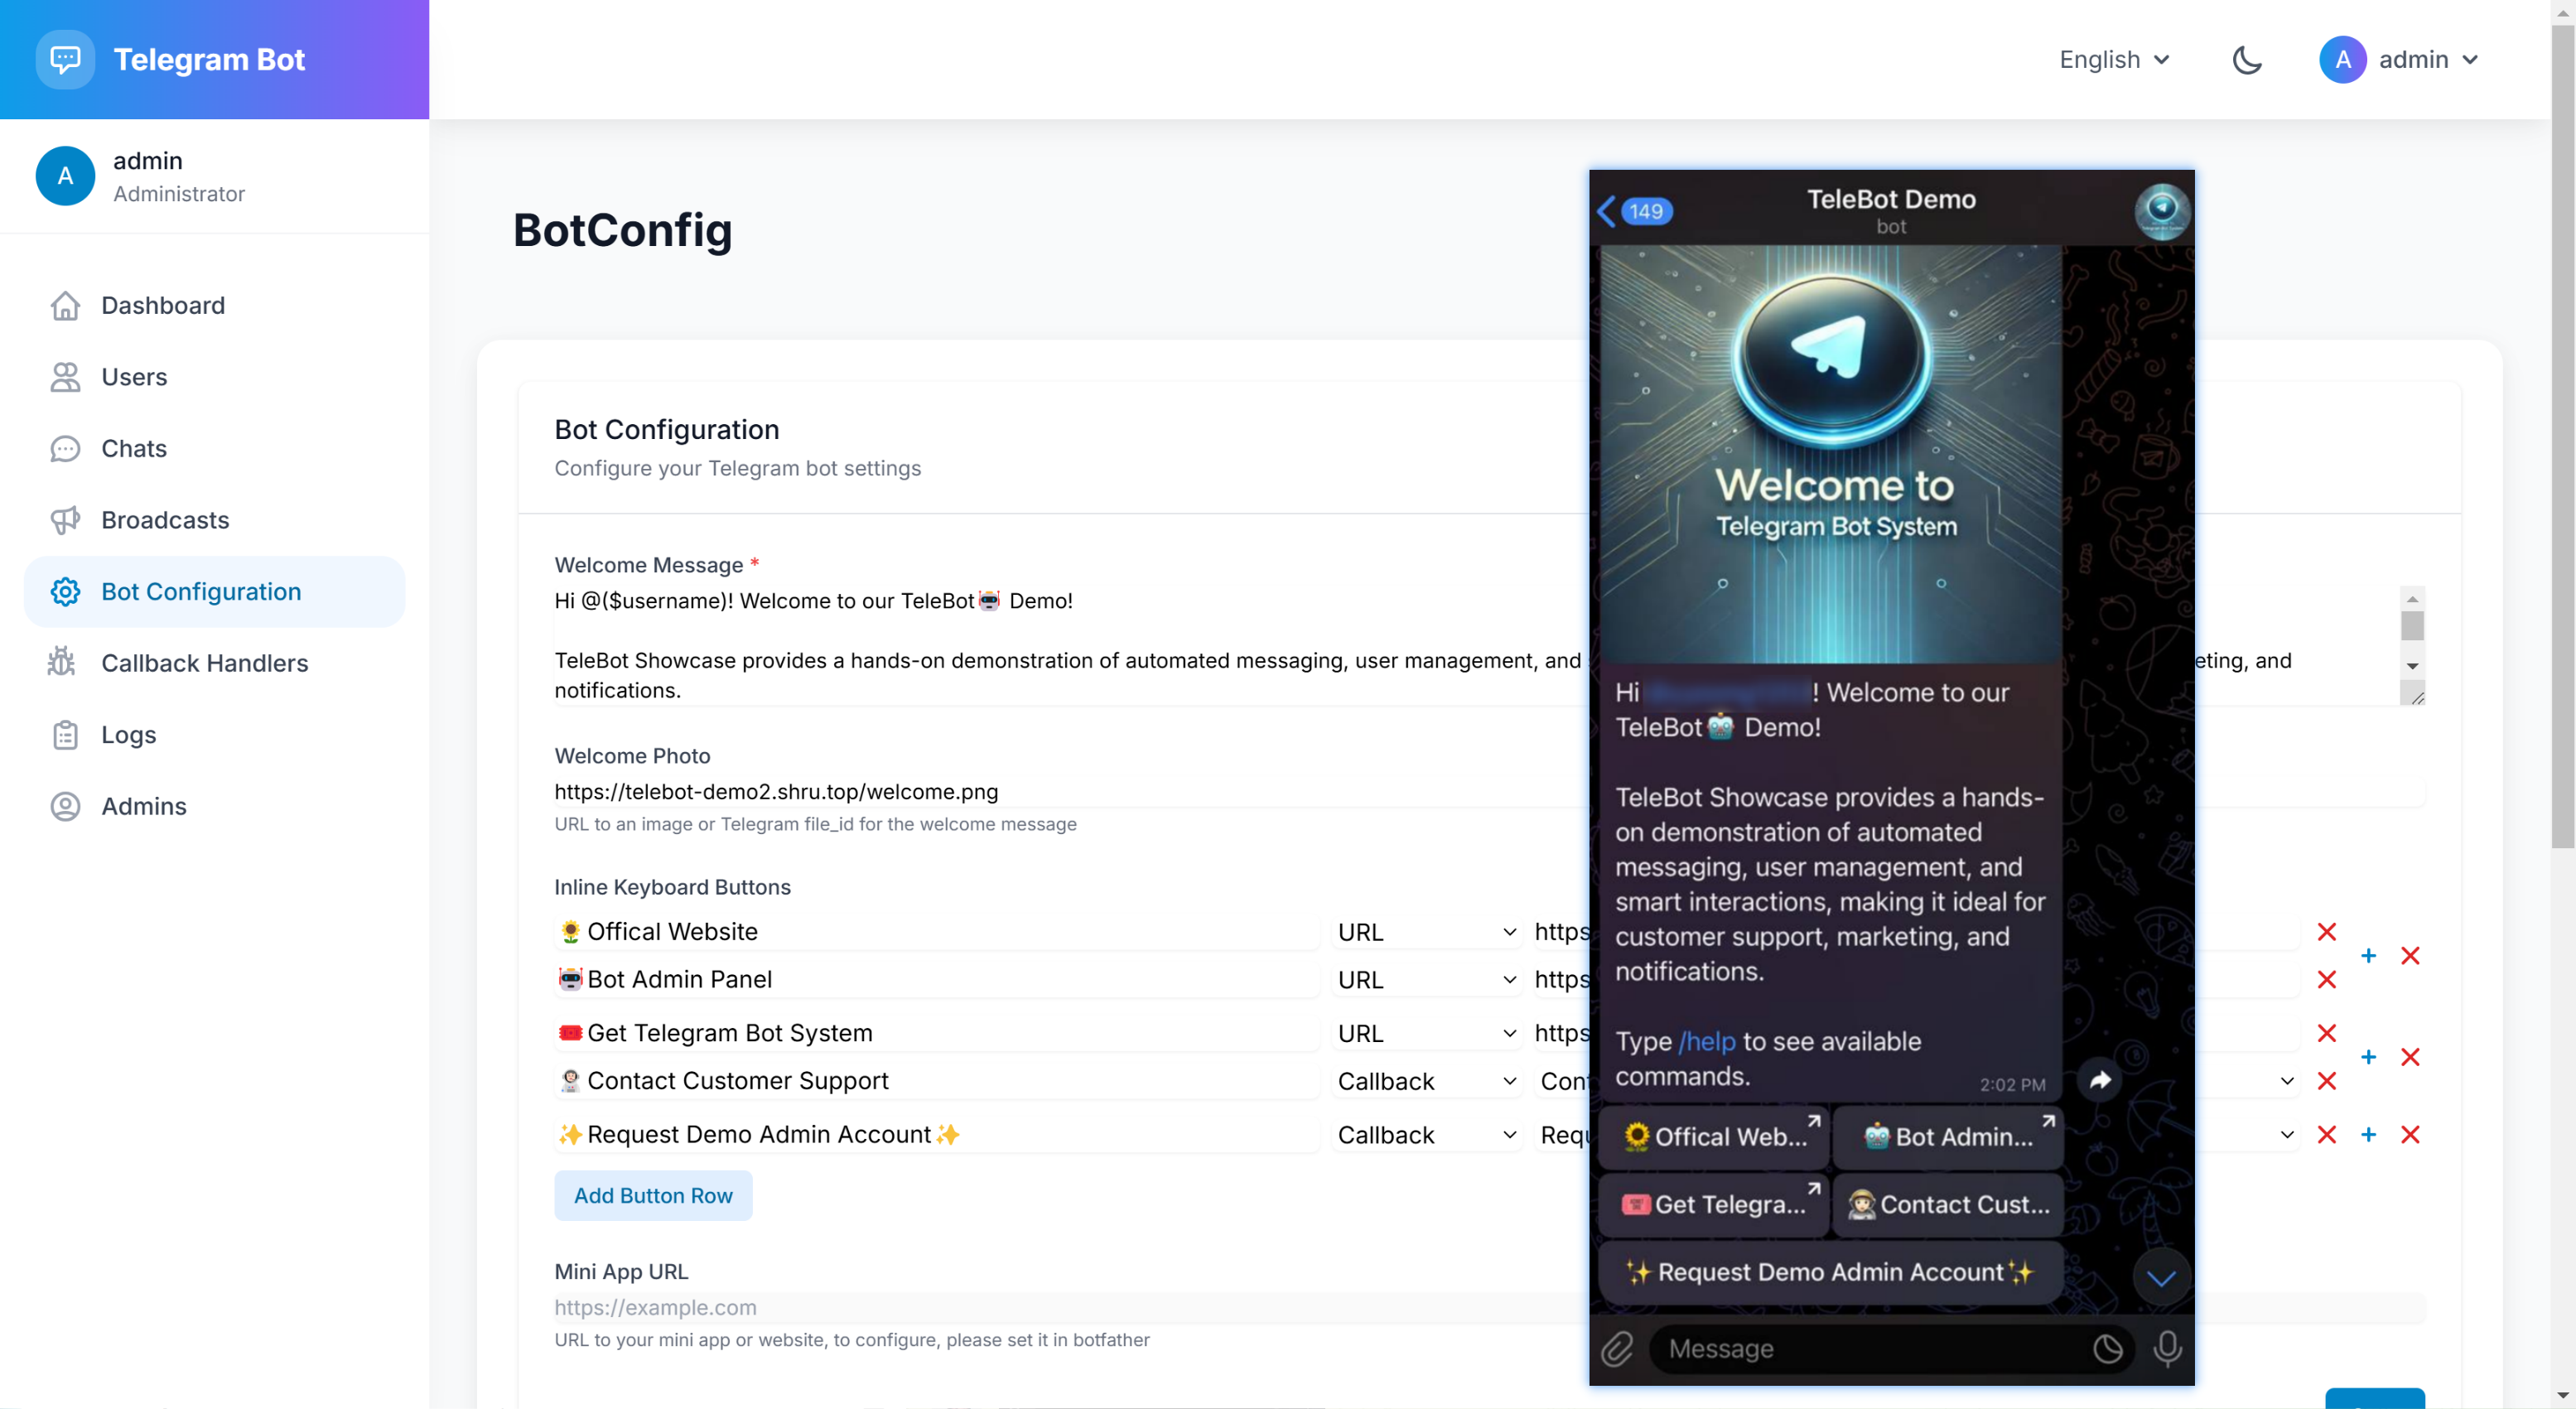This screenshot has width=2576, height=1409.
Task: Click the Admins person-circle icon
Action: (65, 806)
